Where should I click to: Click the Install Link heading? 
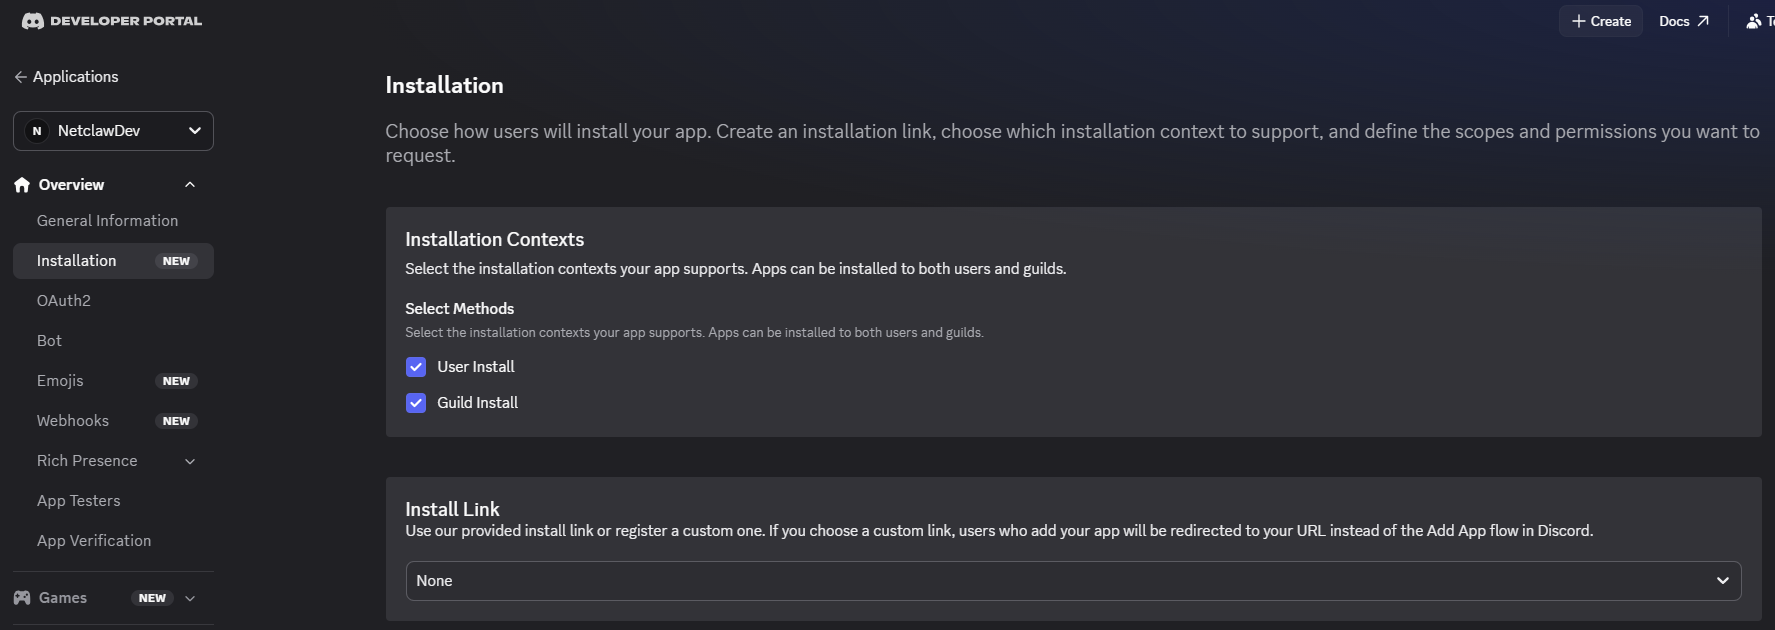tap(452, 509)
